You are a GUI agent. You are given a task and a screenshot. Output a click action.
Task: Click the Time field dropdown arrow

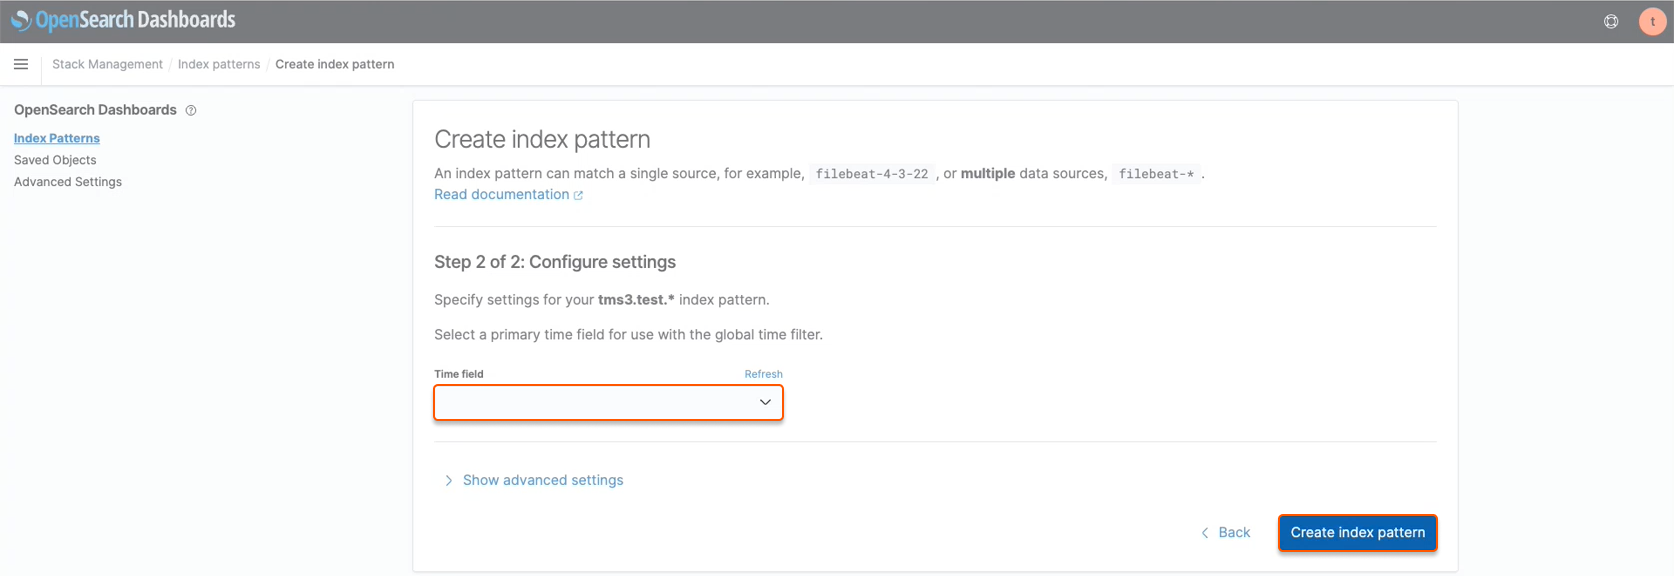[765, 402]
